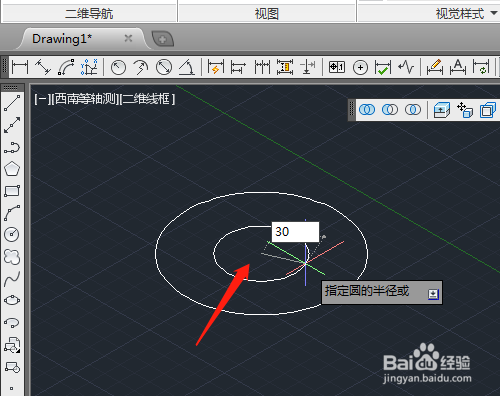
Task: Select the Ordinate dimension tool
Action: (x=89, y=67)
